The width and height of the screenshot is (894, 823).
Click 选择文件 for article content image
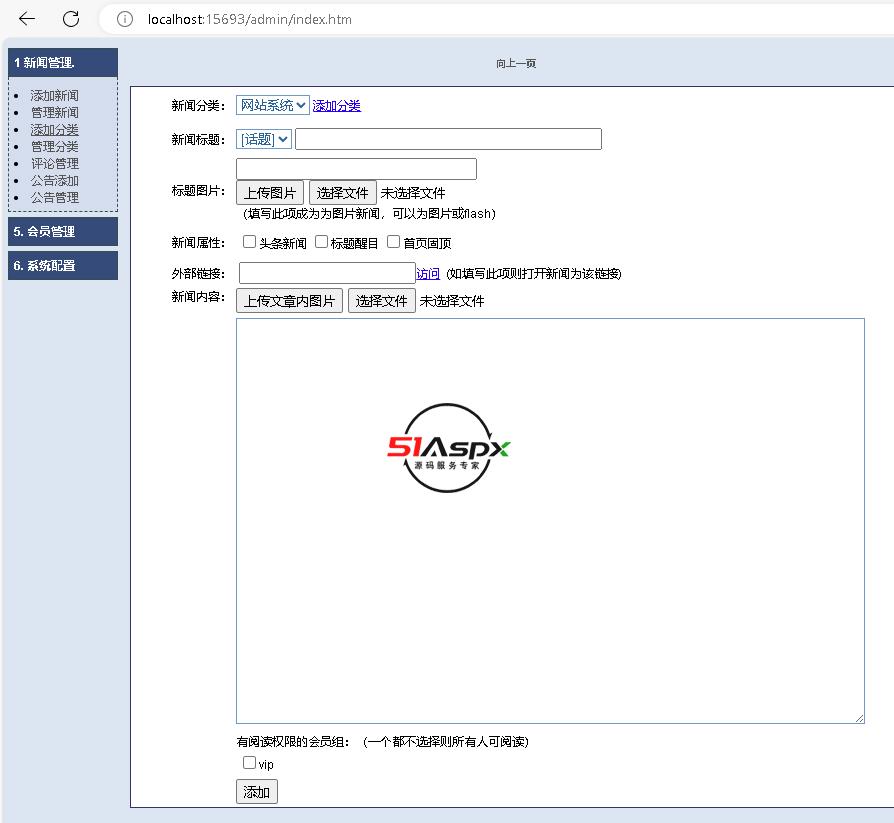(x=381, y=301)
